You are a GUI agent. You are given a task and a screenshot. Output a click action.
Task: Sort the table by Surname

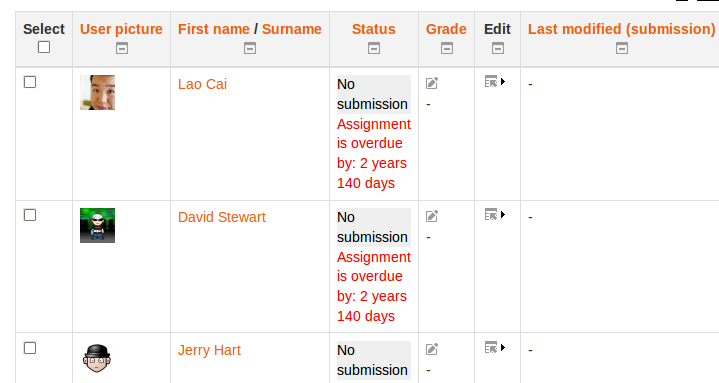292,29
